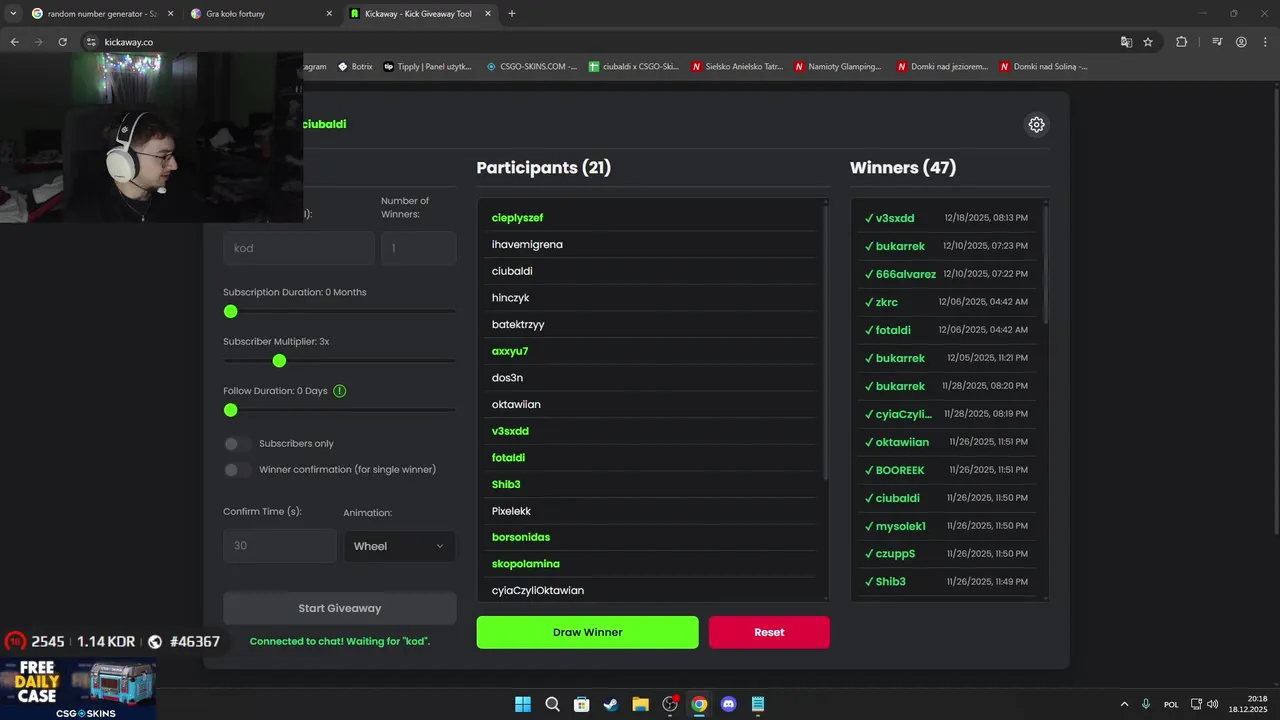Open the Sielsko Anielsko Tatr bookmark
Image resolution: width=1280 pixels, height=720 pixels.
(x=738, y=67)
